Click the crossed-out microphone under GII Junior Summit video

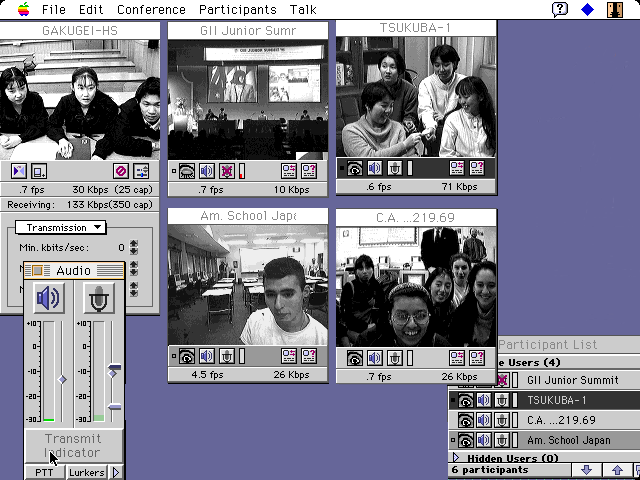pos(227,170)
